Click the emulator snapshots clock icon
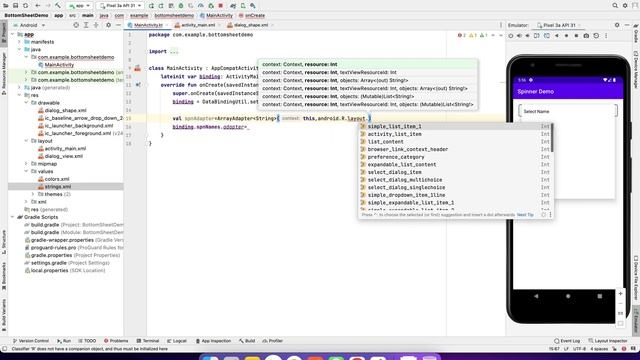 [596, 36]
